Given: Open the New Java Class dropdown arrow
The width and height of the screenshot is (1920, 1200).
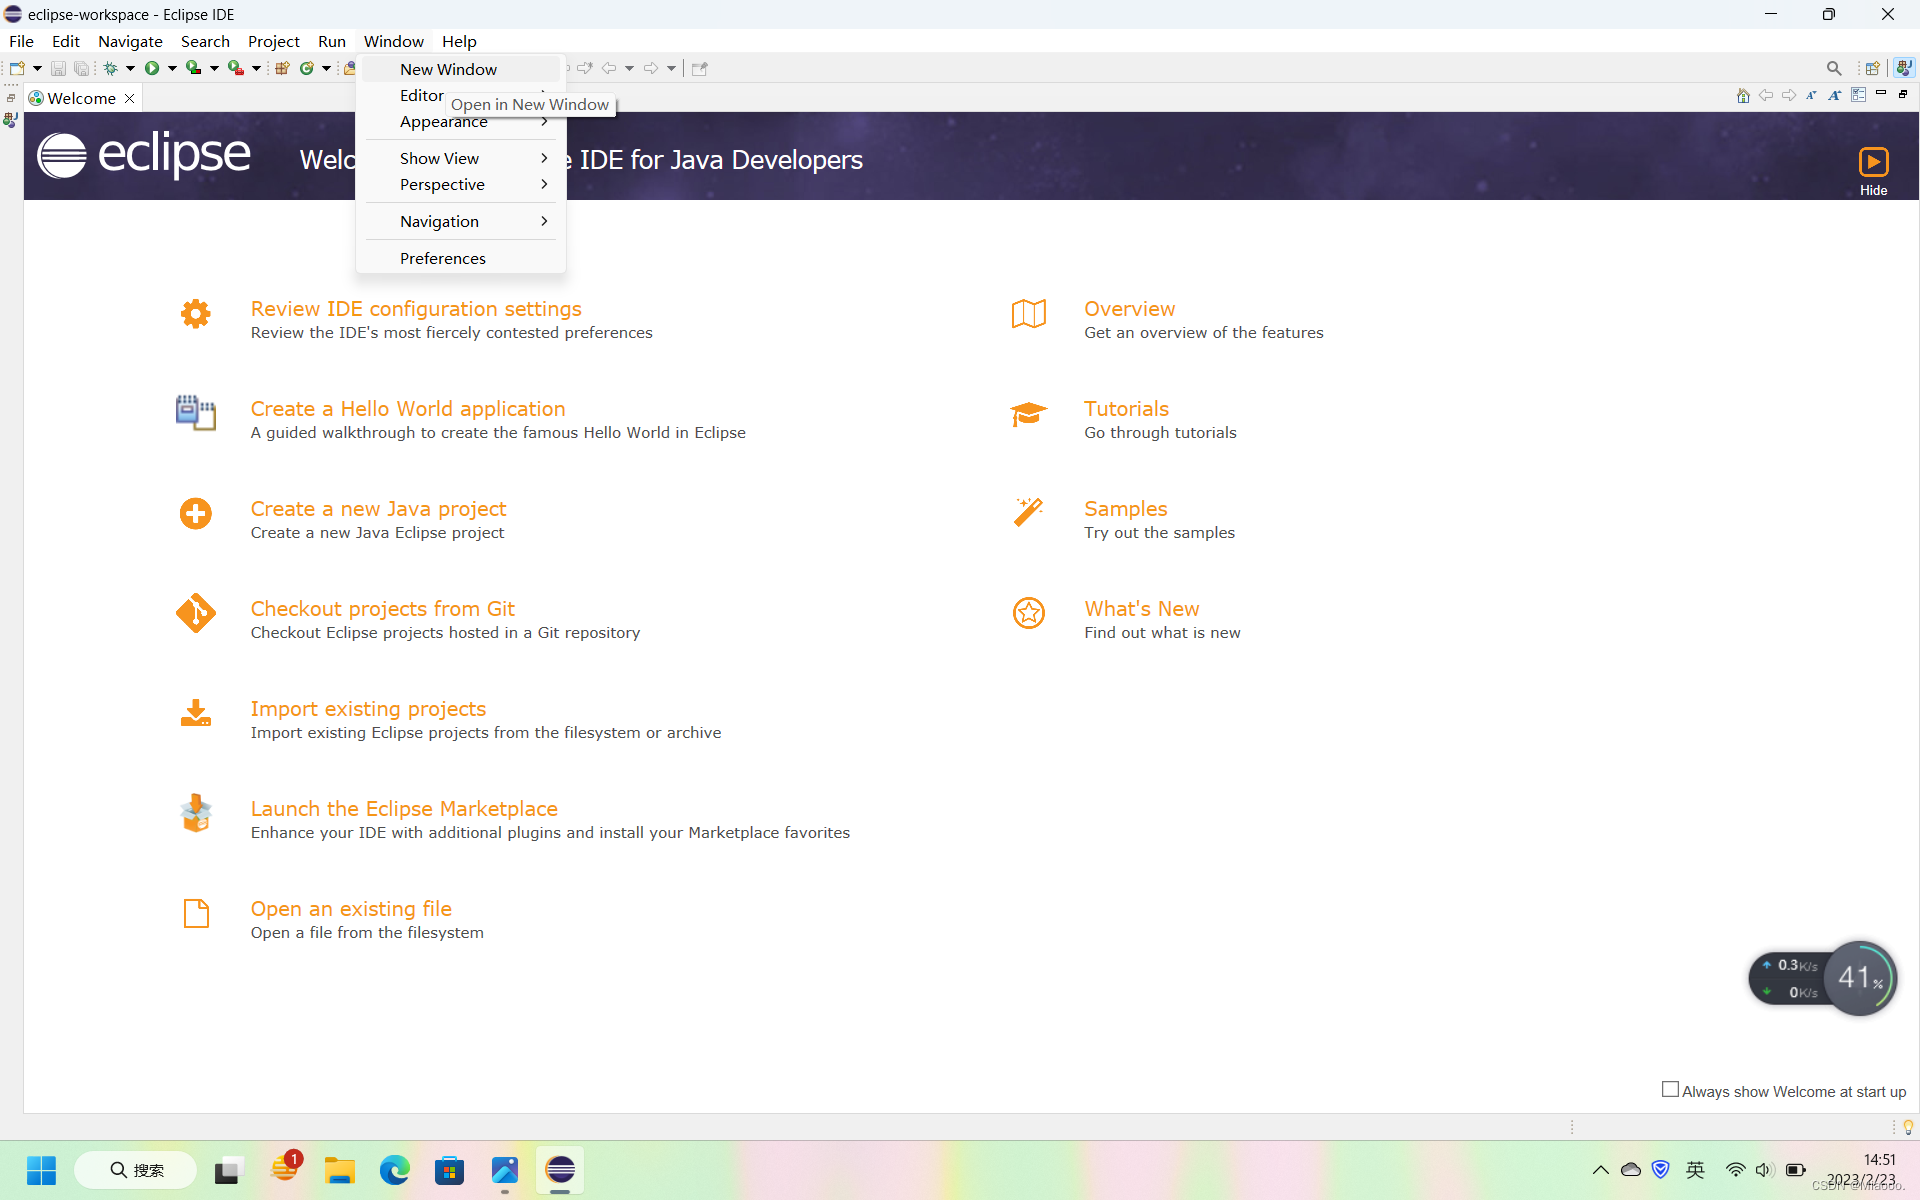Looking at the screenshot, I should click(x=326, y=68).
